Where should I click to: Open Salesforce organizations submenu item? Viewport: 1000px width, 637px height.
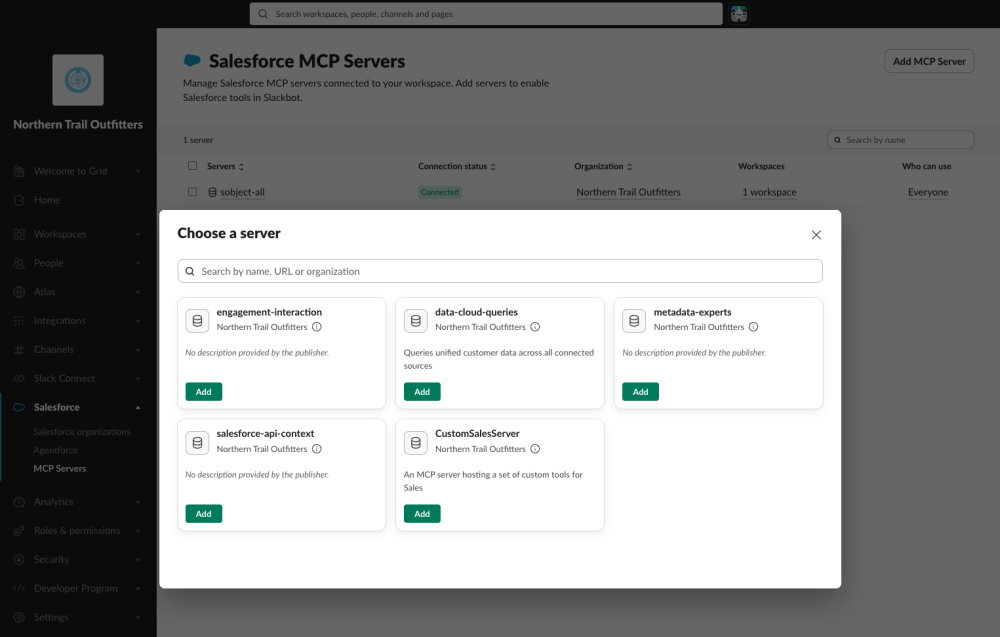(82, 432)
